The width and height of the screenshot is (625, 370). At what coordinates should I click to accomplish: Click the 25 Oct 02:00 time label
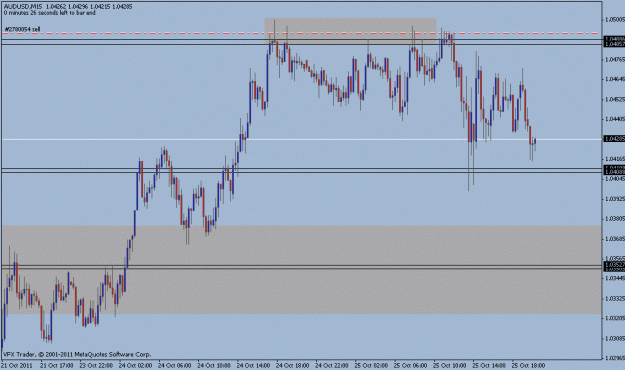[x=371, y=365]
